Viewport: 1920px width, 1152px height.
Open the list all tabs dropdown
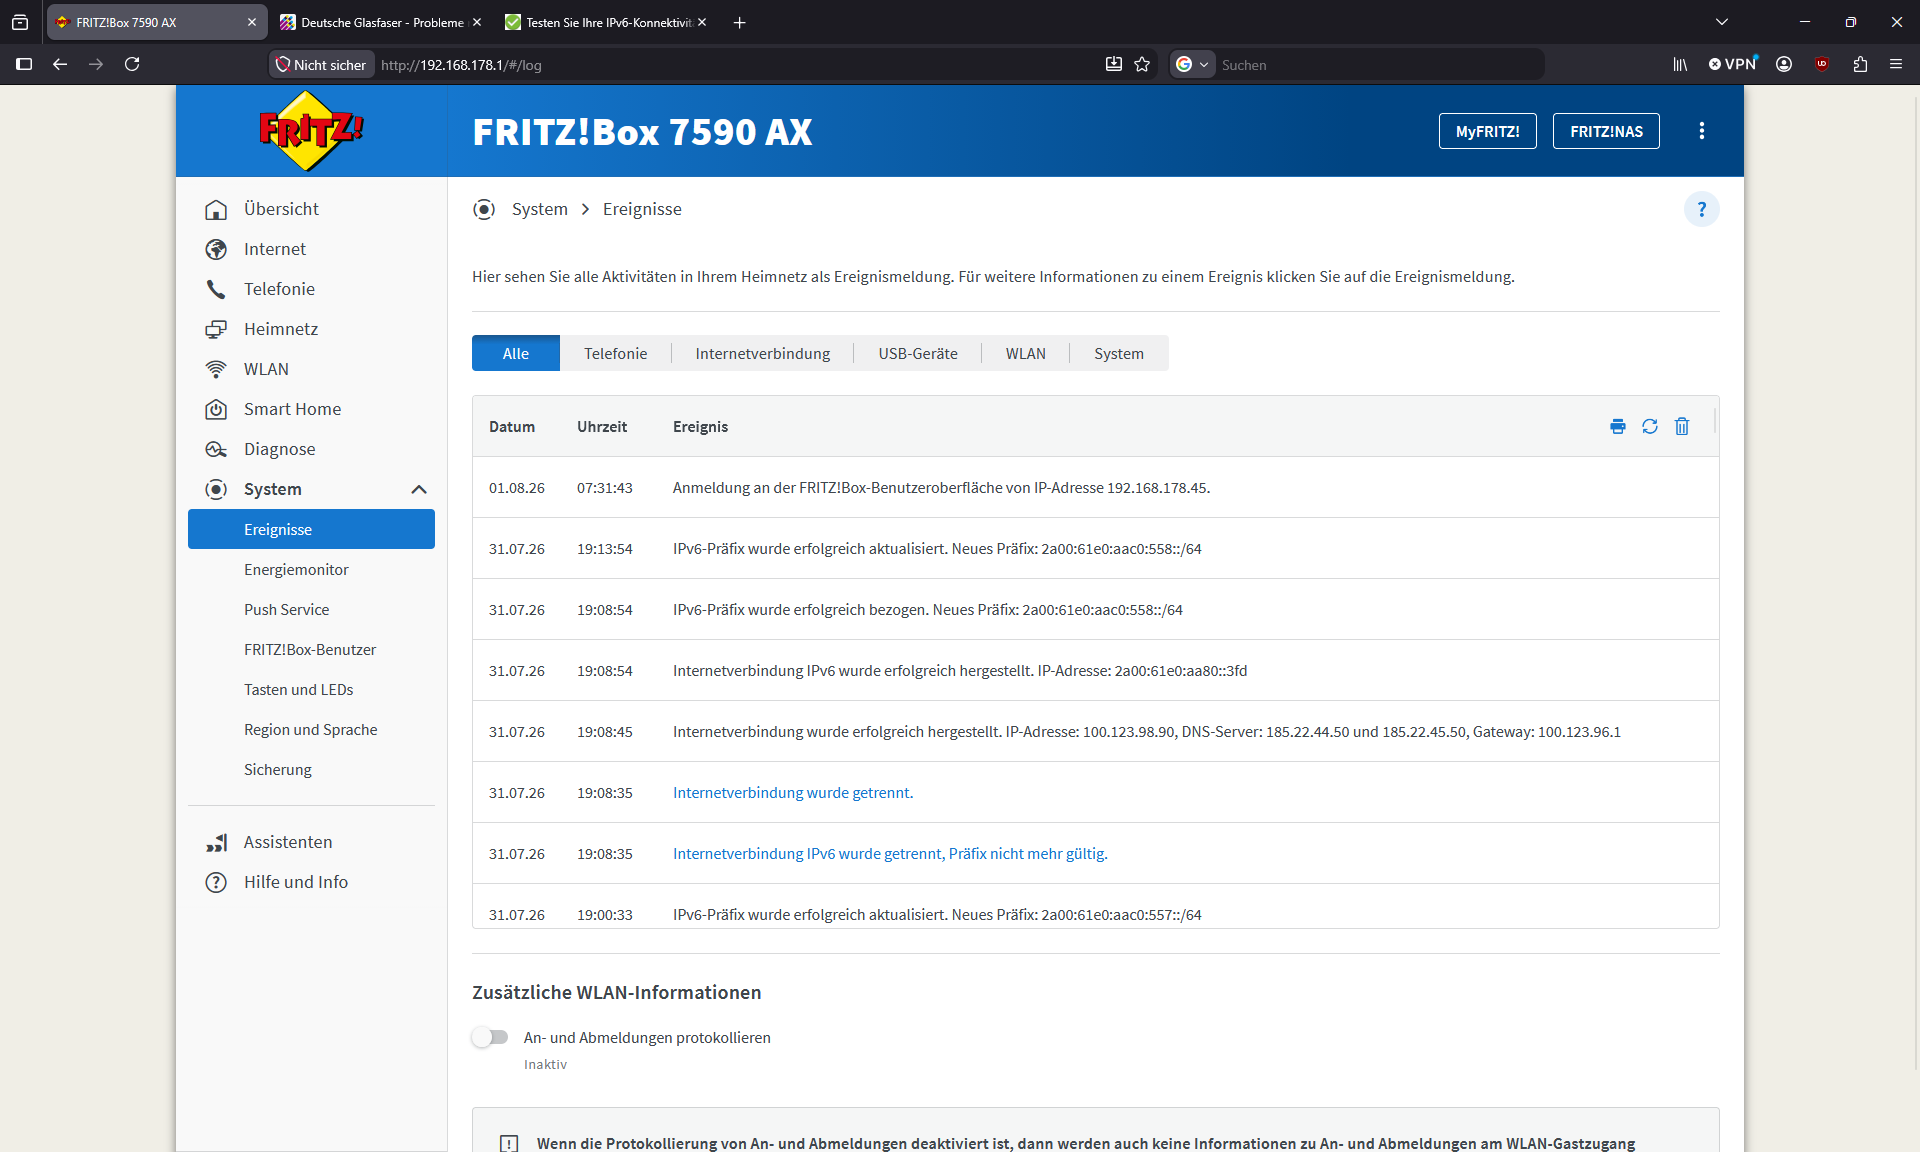tap(1722, 22)
